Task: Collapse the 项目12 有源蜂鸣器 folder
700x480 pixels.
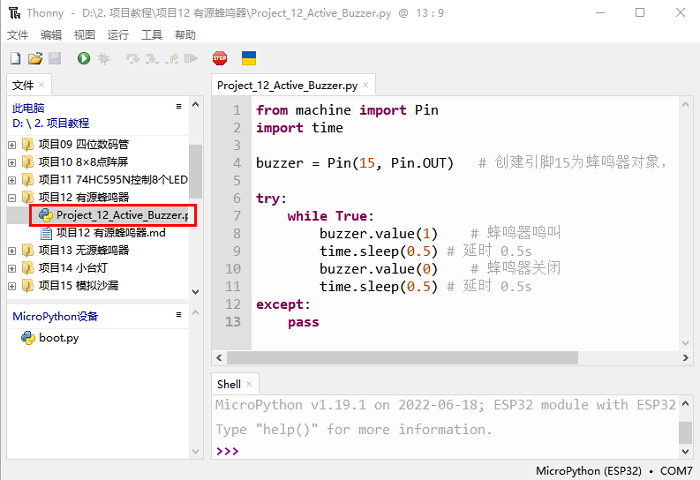Action: [x=12, y=198]
